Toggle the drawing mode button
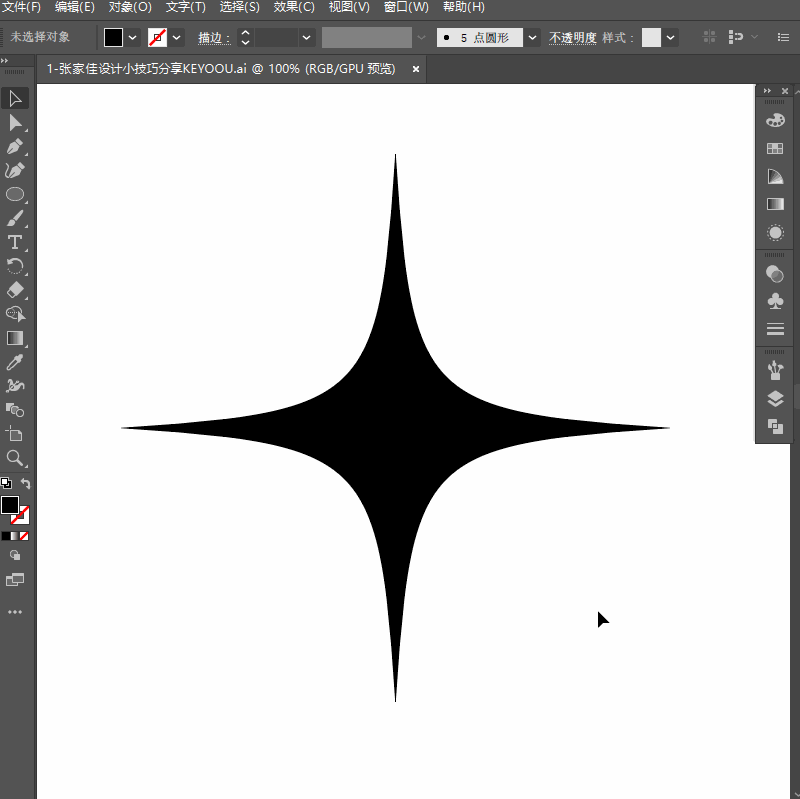800x799 pixels. click(15, 555)
